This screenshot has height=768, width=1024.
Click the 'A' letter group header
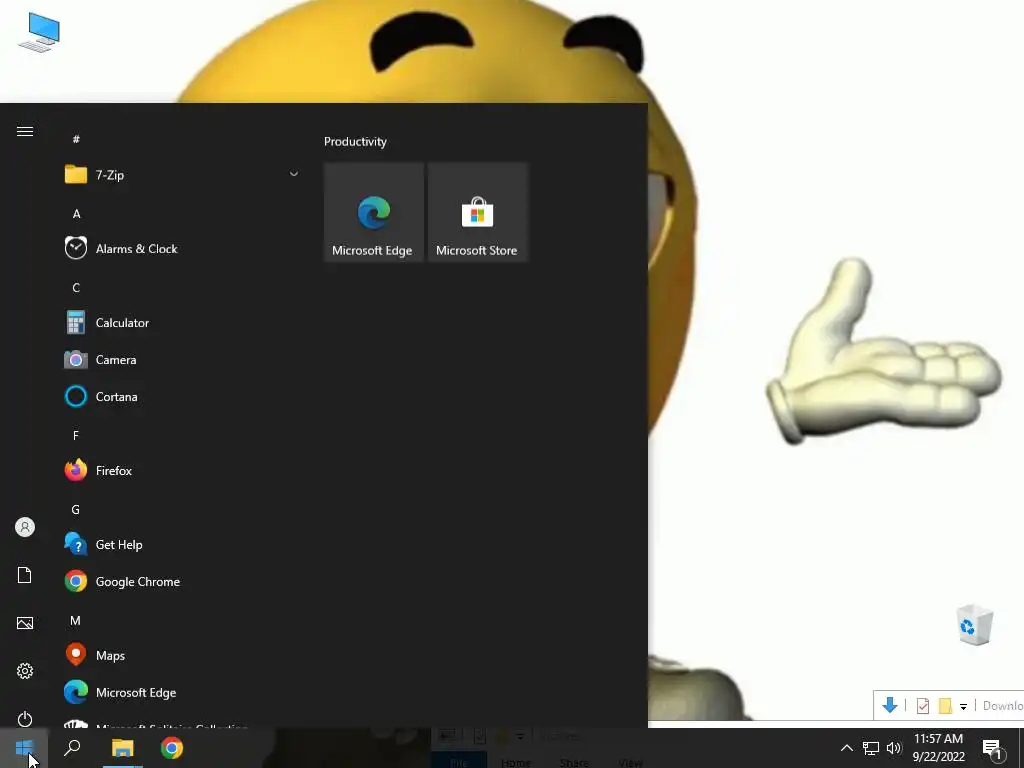[76, 214]
